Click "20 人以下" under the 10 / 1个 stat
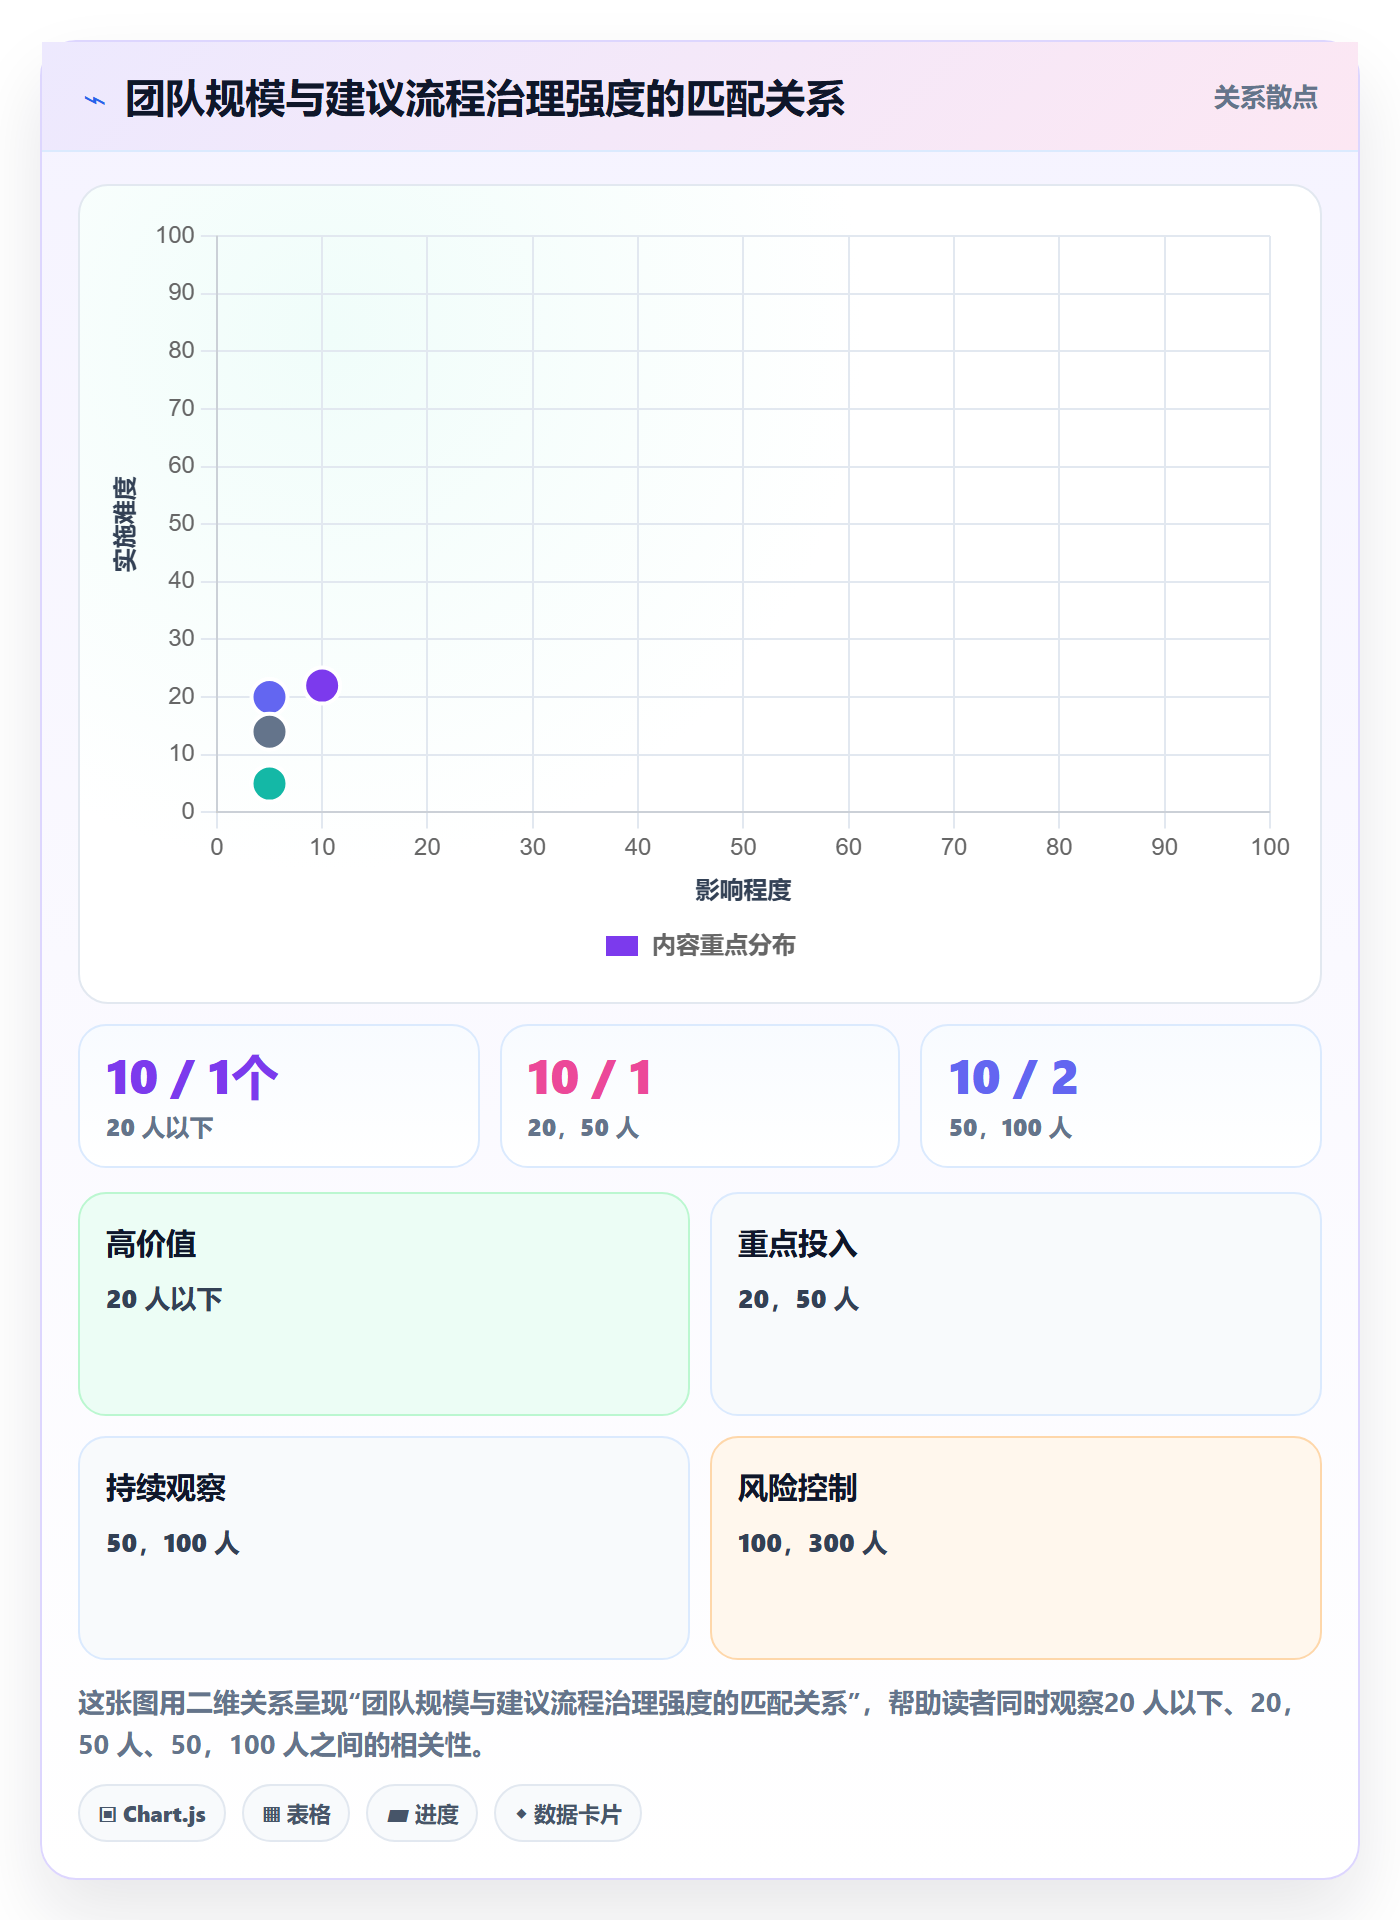The width and height of the screenshot is (1400, 1920). [x=160, y=1128]
